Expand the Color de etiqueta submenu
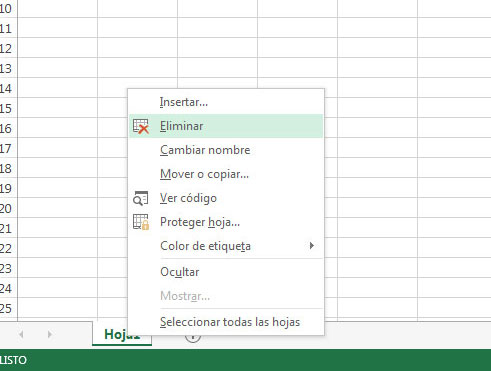Screen dimensions: 491x371 [x=226, y=246]
